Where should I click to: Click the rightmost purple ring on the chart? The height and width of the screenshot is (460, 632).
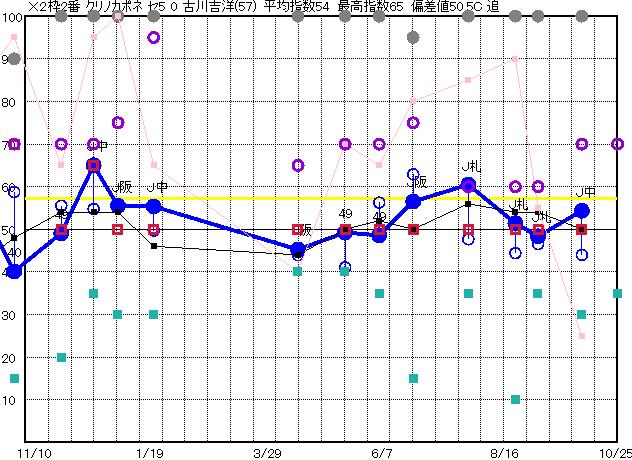pos(618,144)
